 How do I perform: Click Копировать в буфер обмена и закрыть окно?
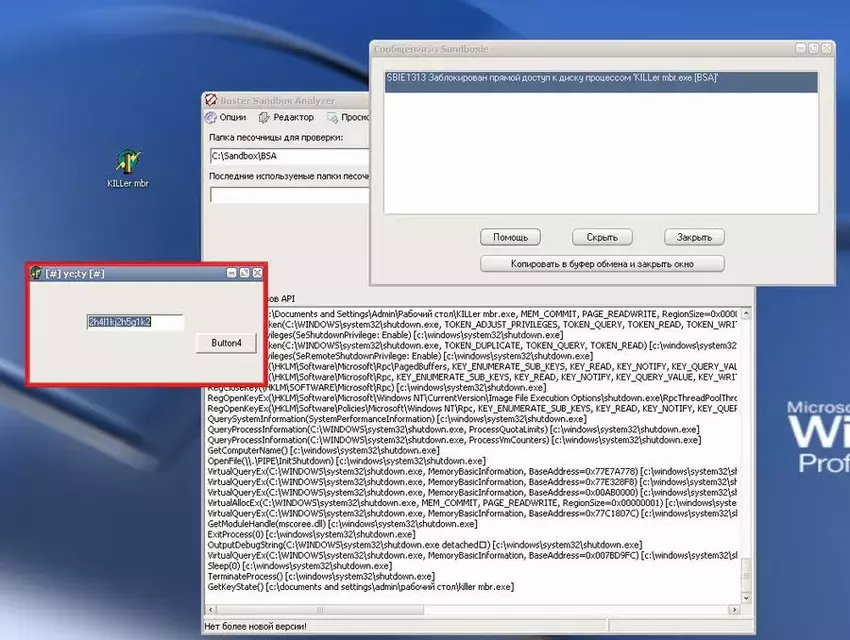[x=602, y=264]
